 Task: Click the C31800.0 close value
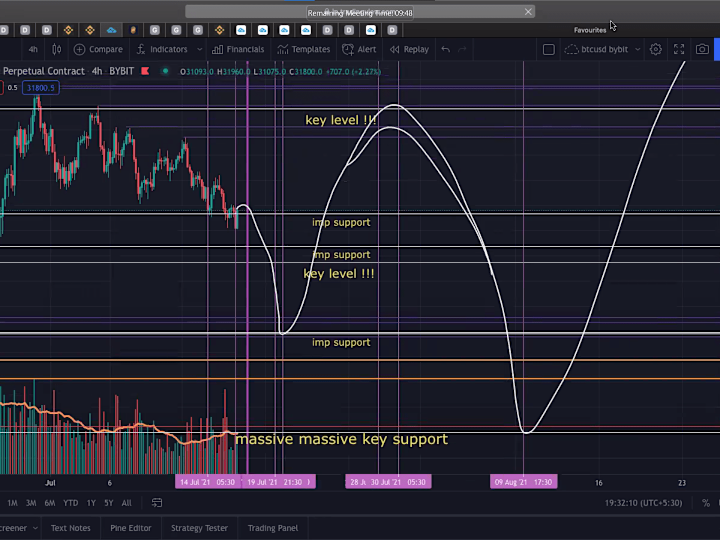pos(306,72)
